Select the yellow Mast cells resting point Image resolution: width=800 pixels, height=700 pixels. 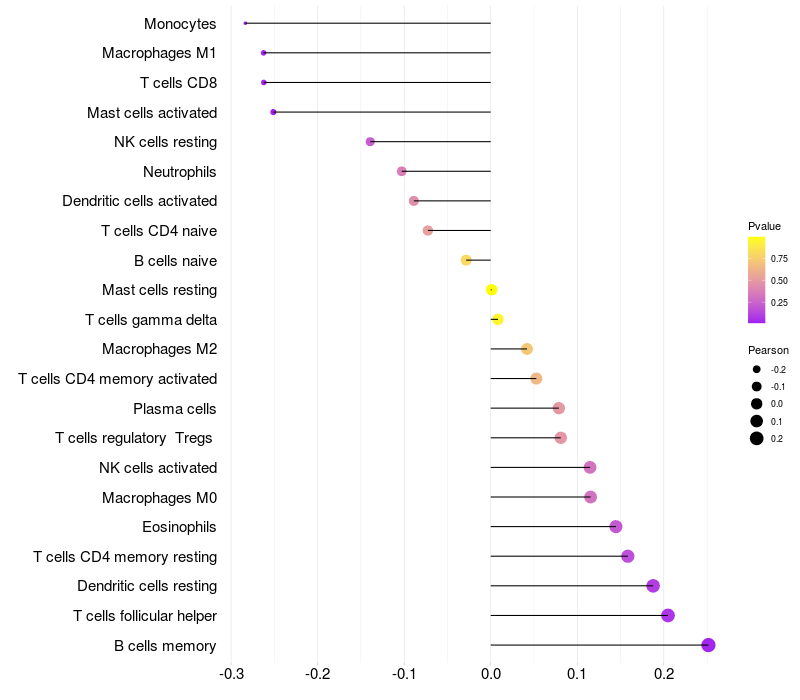tap(491, 290)
